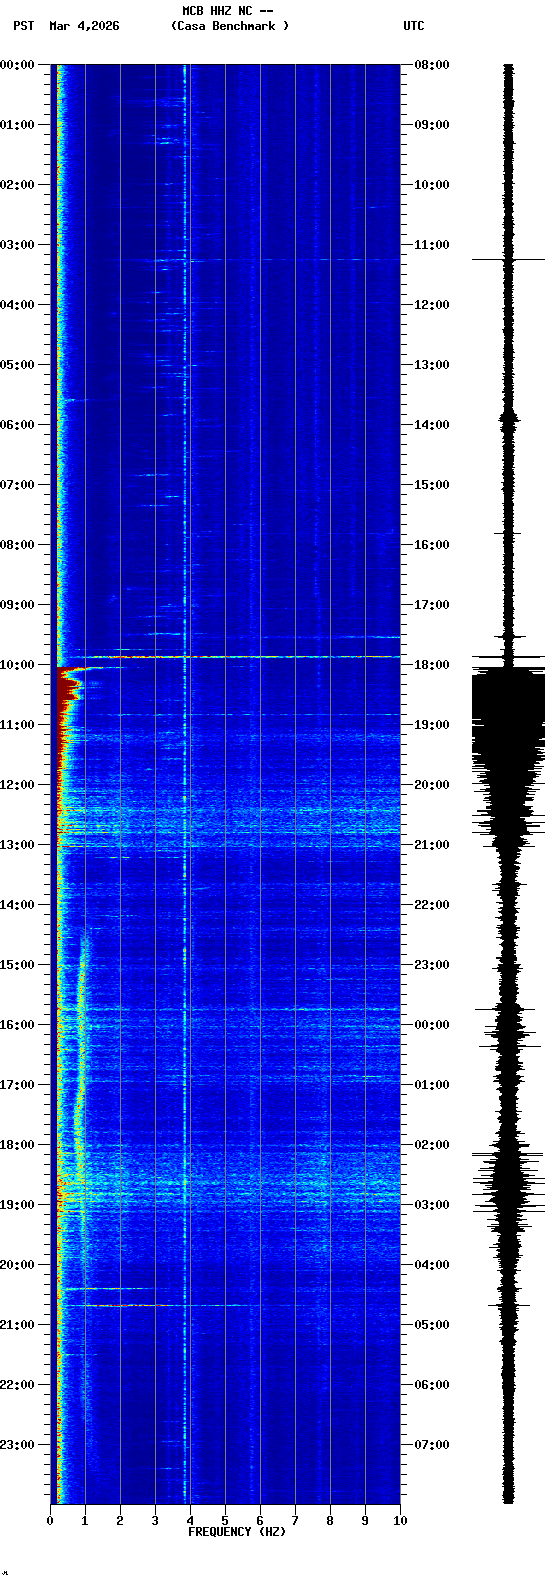
Task: Click the PST "00:00" time label
Action: (x=17, y=65)
